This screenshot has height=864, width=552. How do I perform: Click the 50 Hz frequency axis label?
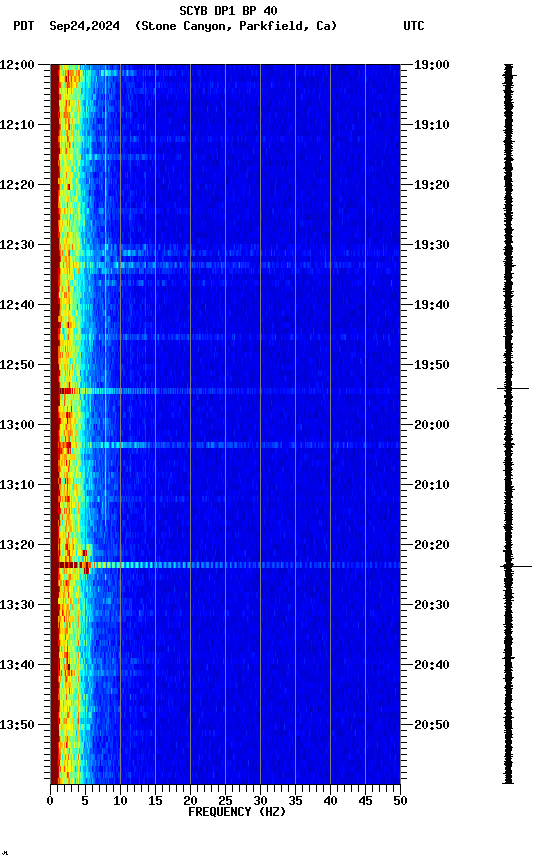400,802
